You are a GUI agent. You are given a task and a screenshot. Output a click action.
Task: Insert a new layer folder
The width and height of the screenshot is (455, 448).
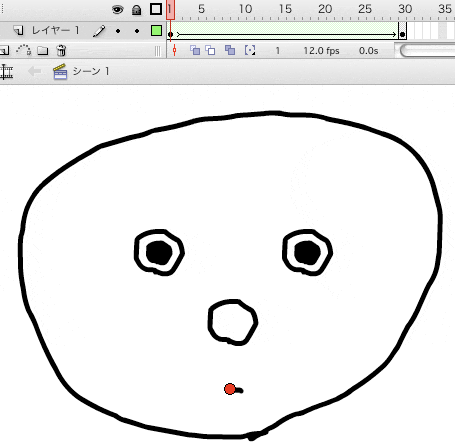pos(43,51)
